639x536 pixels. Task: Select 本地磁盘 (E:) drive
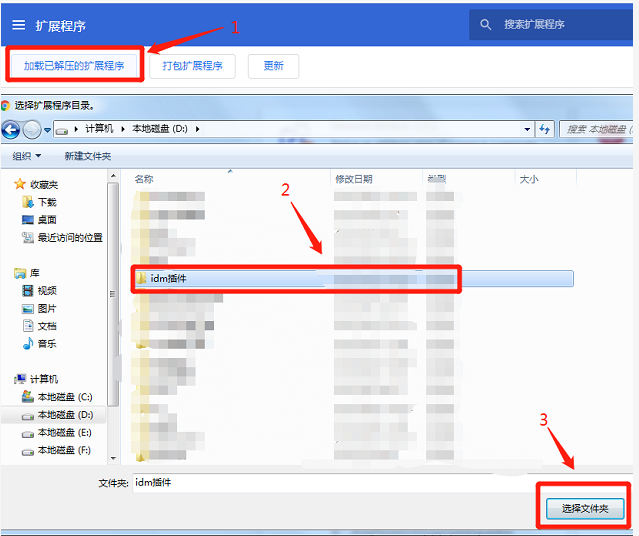[x=65, y=432]
